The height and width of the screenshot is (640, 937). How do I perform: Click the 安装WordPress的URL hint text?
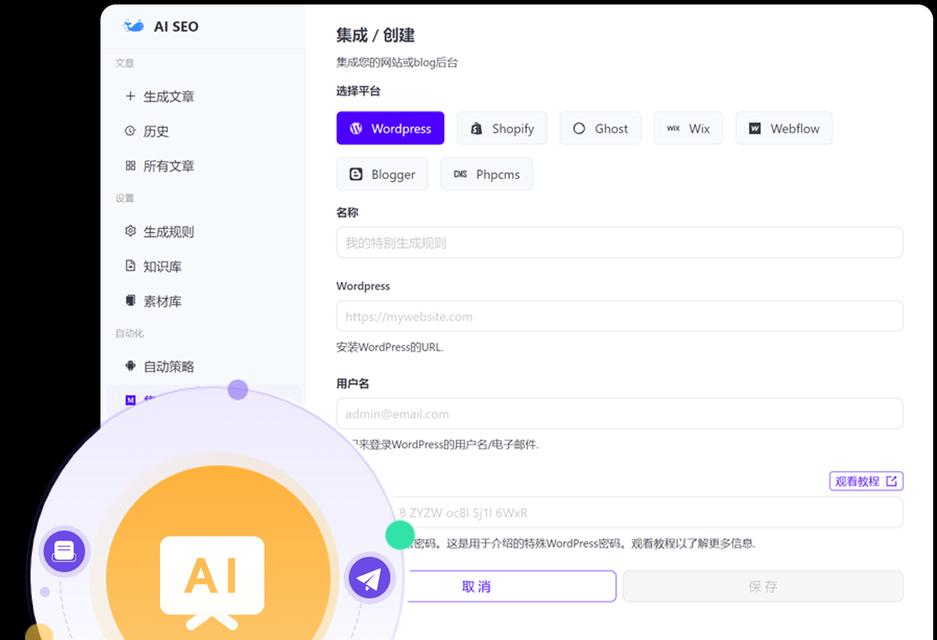390,347
